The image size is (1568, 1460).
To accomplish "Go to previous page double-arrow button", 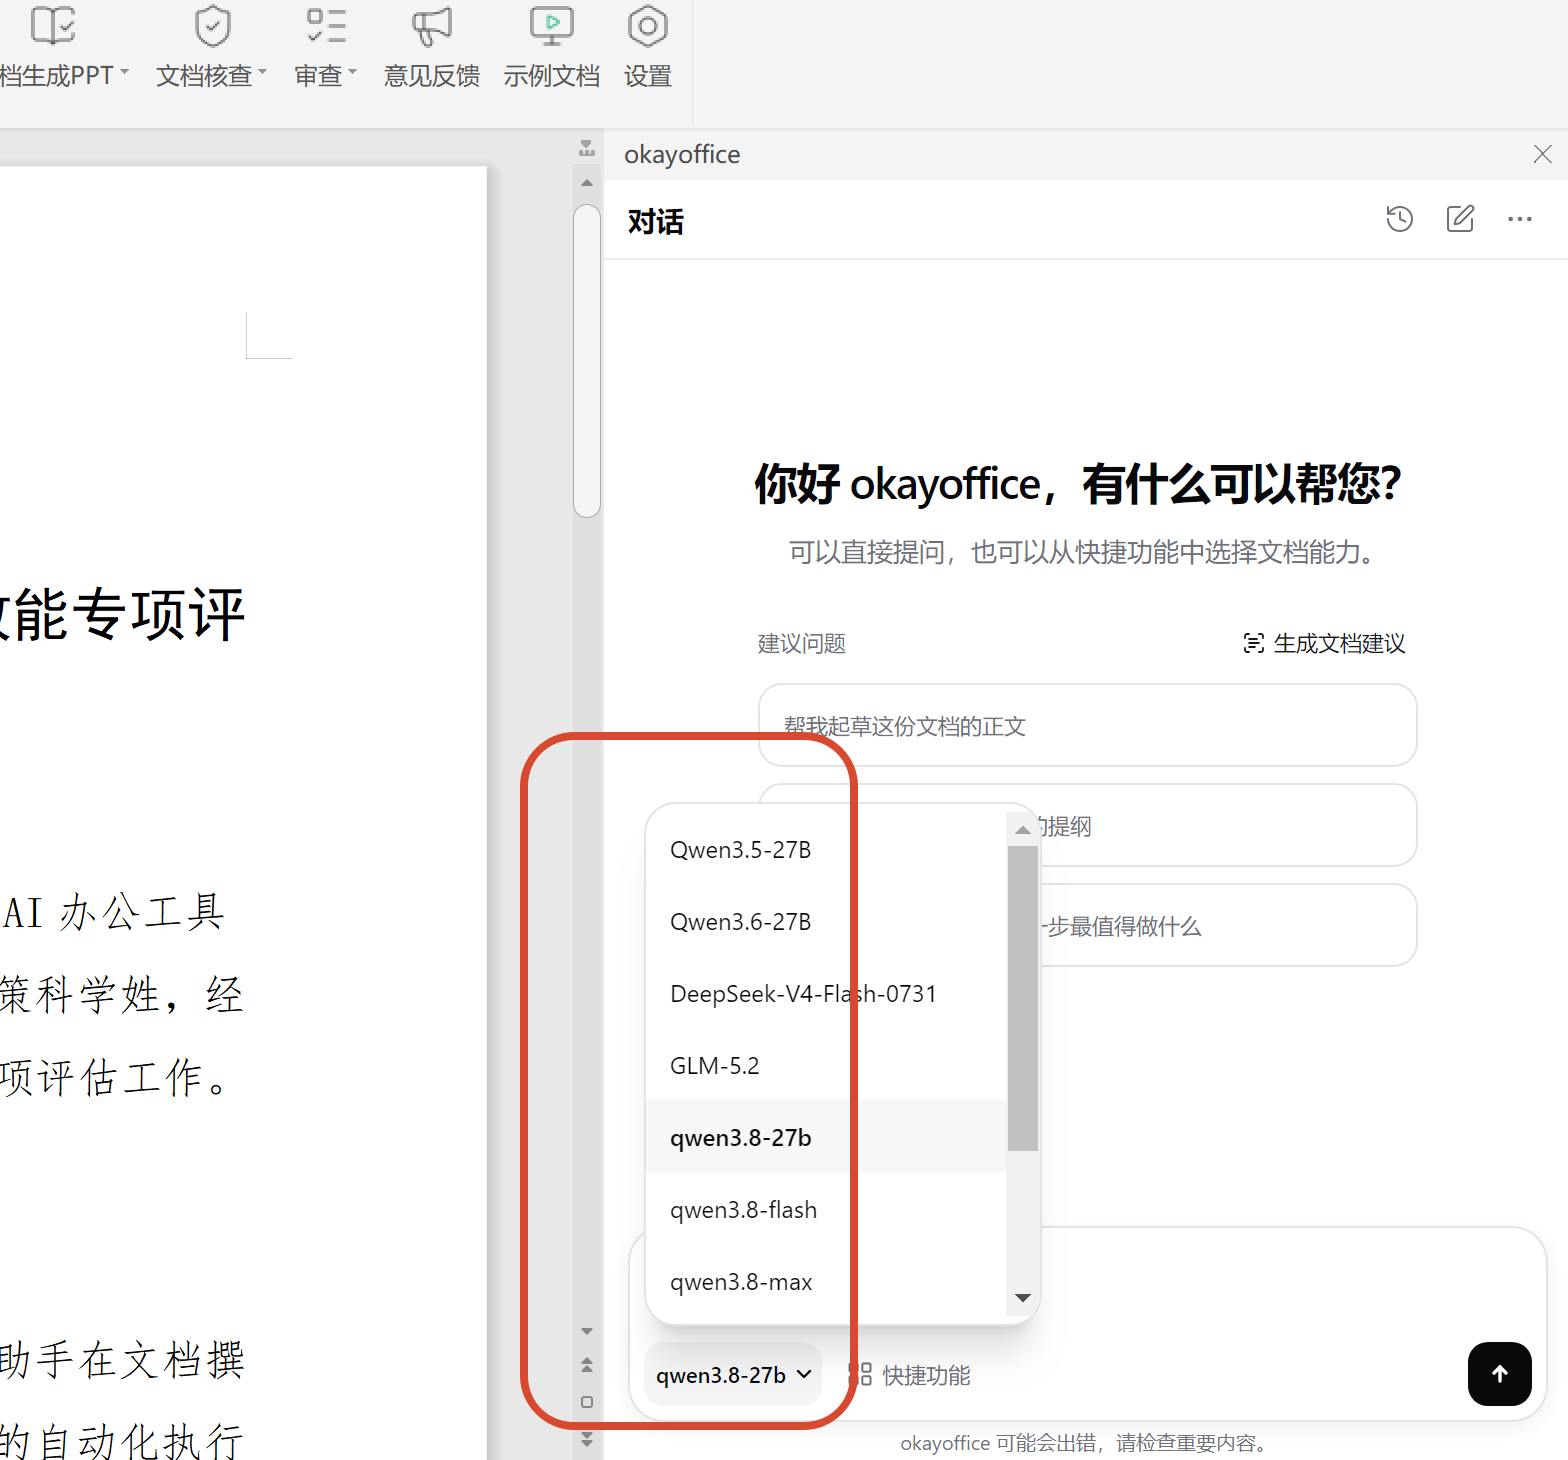I will (x=587, y=1365).
